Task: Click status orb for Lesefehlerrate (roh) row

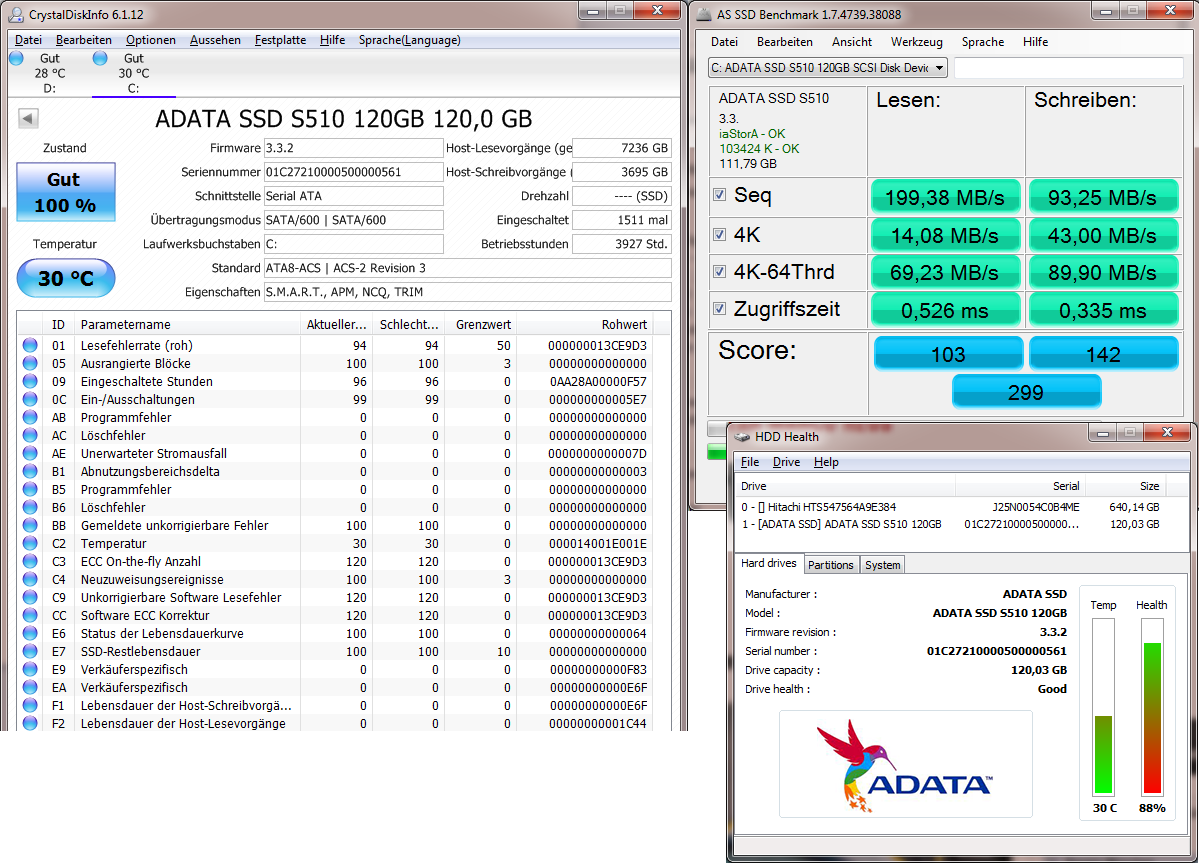Action: point(30,345)
